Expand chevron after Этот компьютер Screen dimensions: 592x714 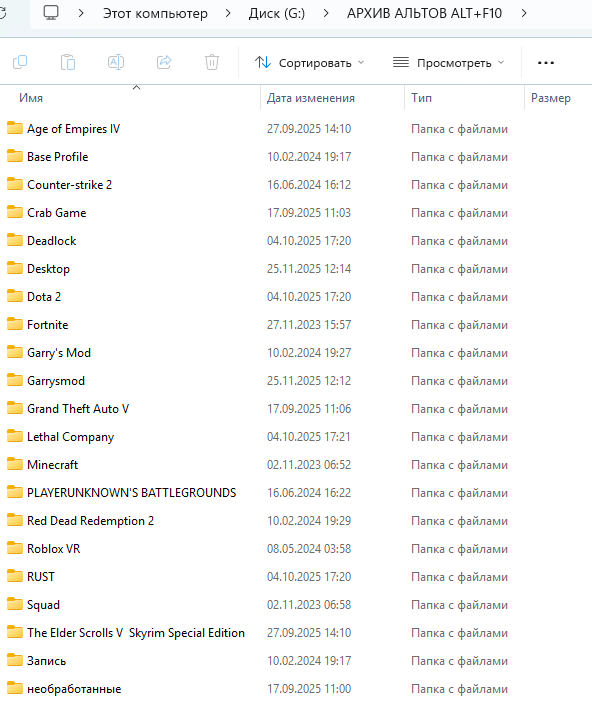[228, 13]
